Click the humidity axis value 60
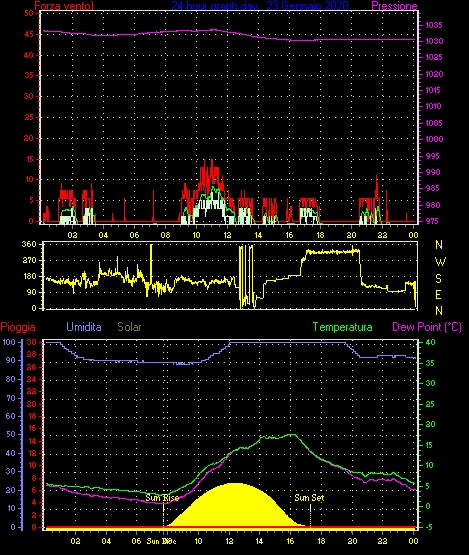Screen dimensions: 469x555 point(11,416)
